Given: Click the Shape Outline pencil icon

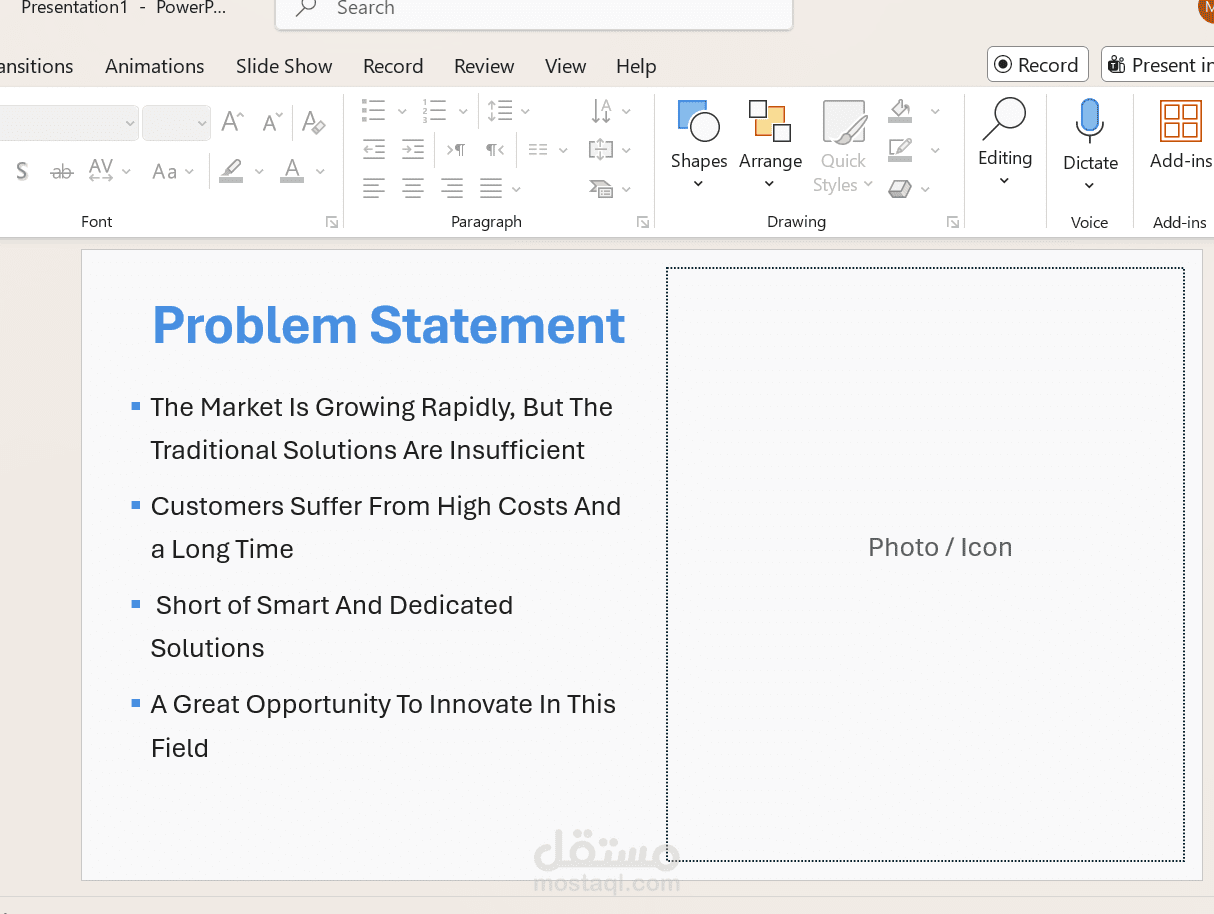Looking at the screenshot, I should click(x=900, y=150).
